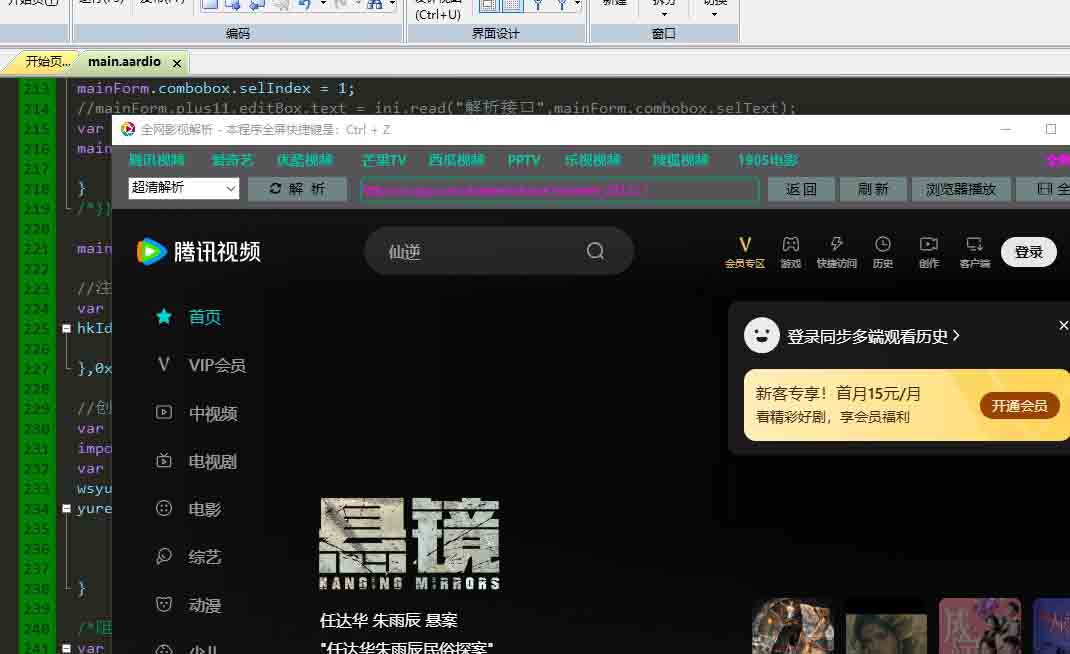The width and height of the screenshot is (1070, 654).
Task: Click the 界面设计 ribbon group label
Action: click(x=495, y=33)
